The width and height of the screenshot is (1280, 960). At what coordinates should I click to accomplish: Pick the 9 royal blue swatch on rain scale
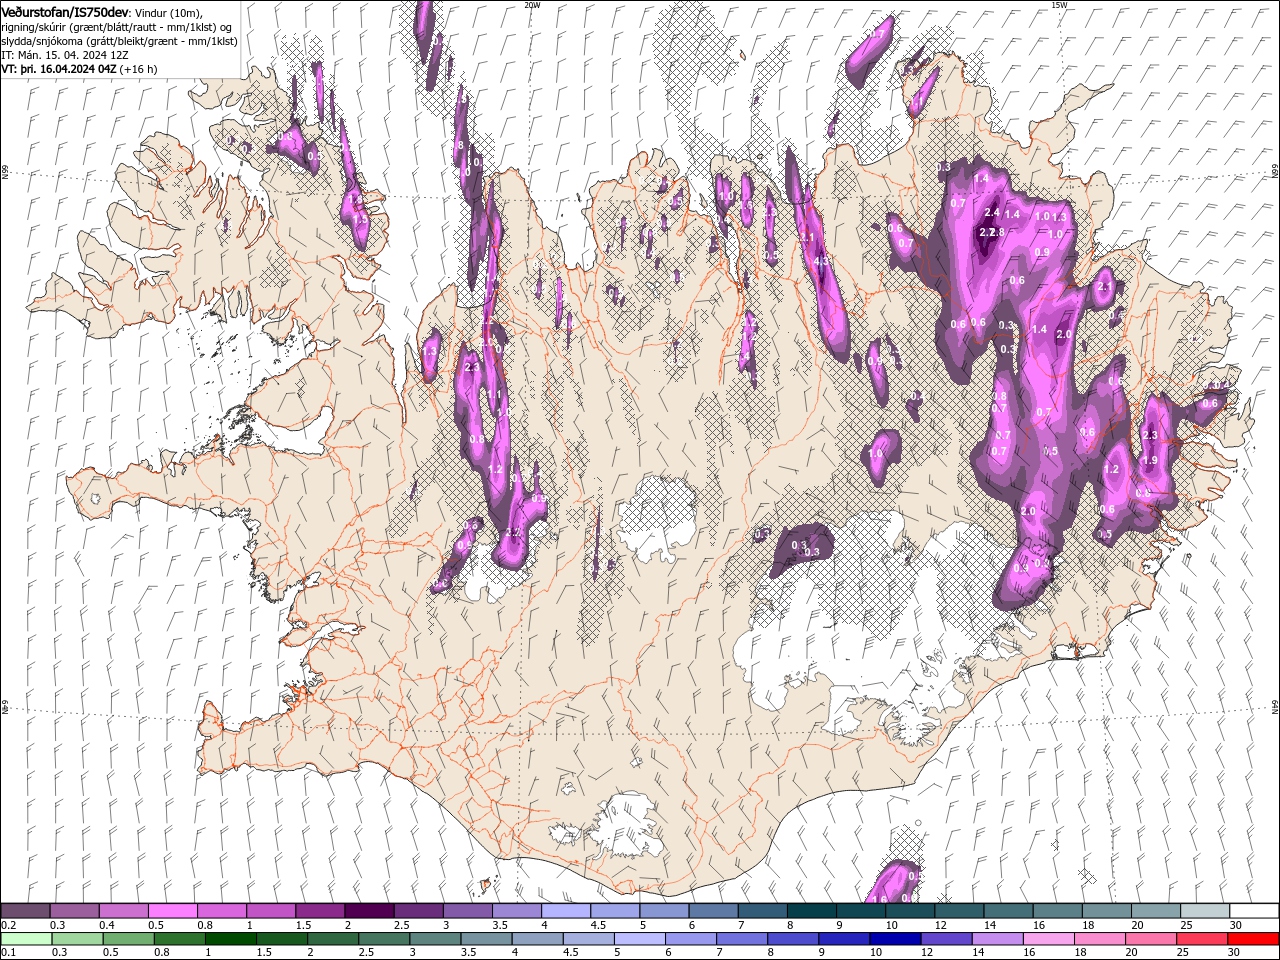[x=844, y=939]
